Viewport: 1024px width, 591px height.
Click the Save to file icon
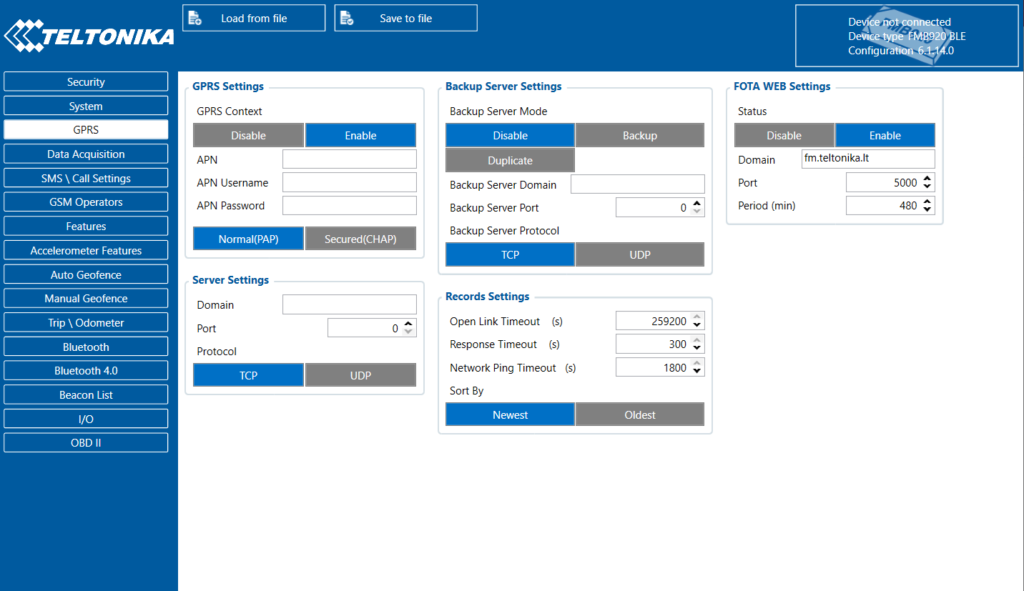pyautogui.click(x=347, y=18)
